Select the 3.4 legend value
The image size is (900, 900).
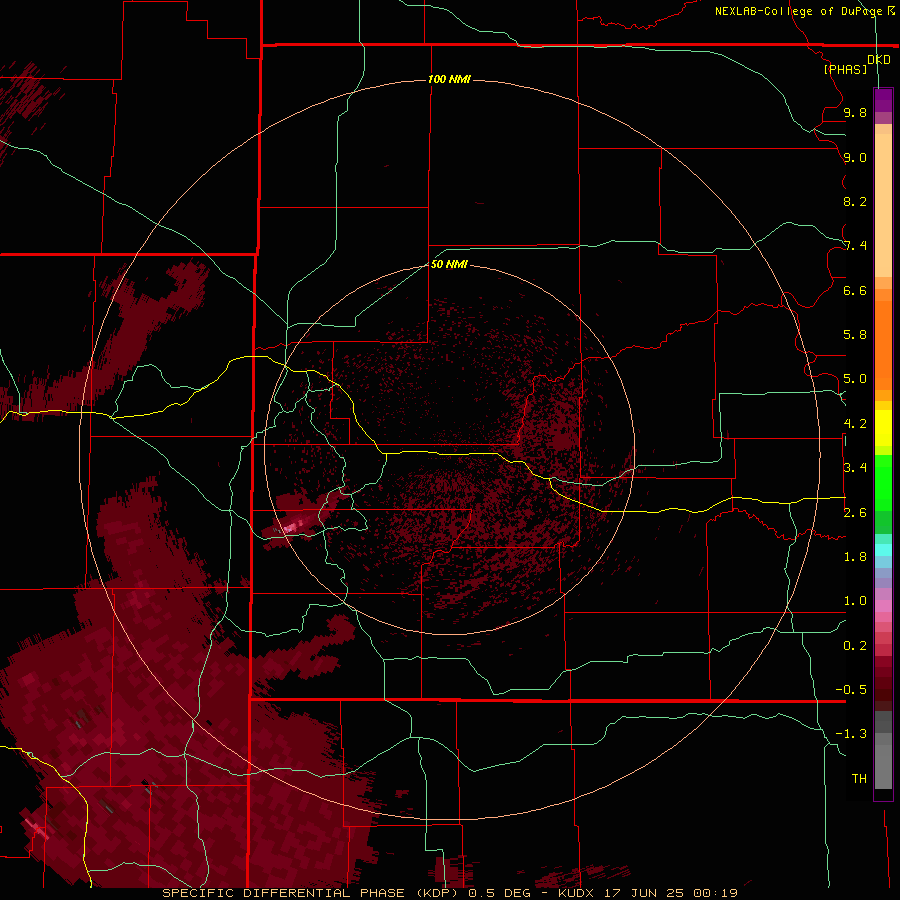pos(855,468)
